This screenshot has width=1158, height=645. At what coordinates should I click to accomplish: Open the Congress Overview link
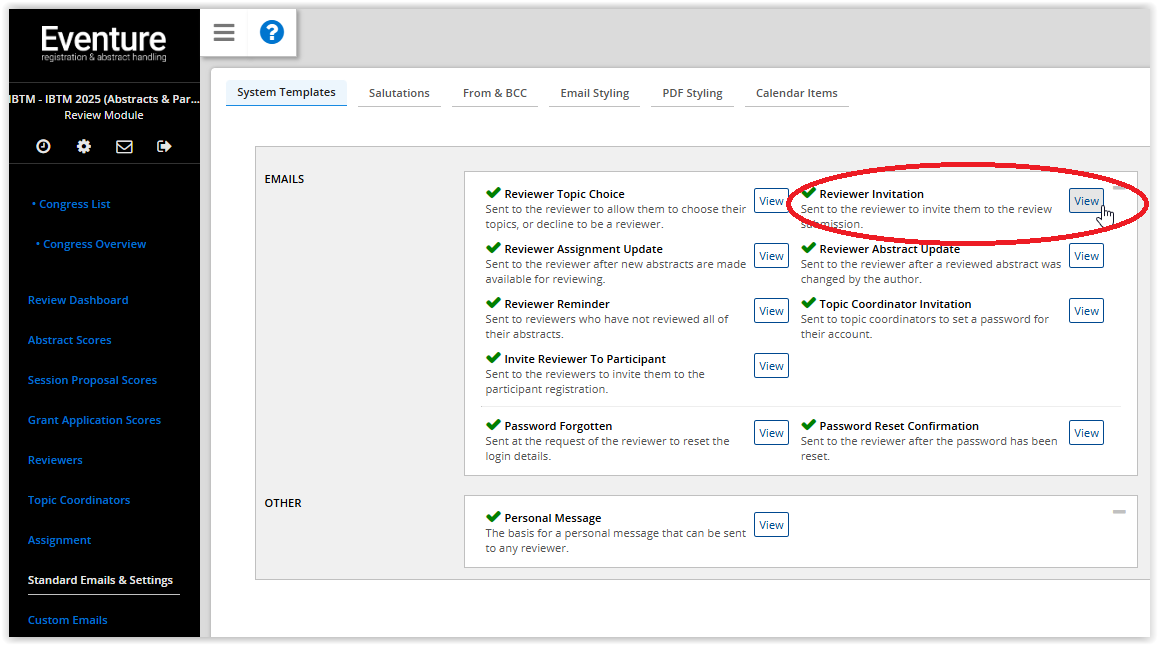[95, 244]
